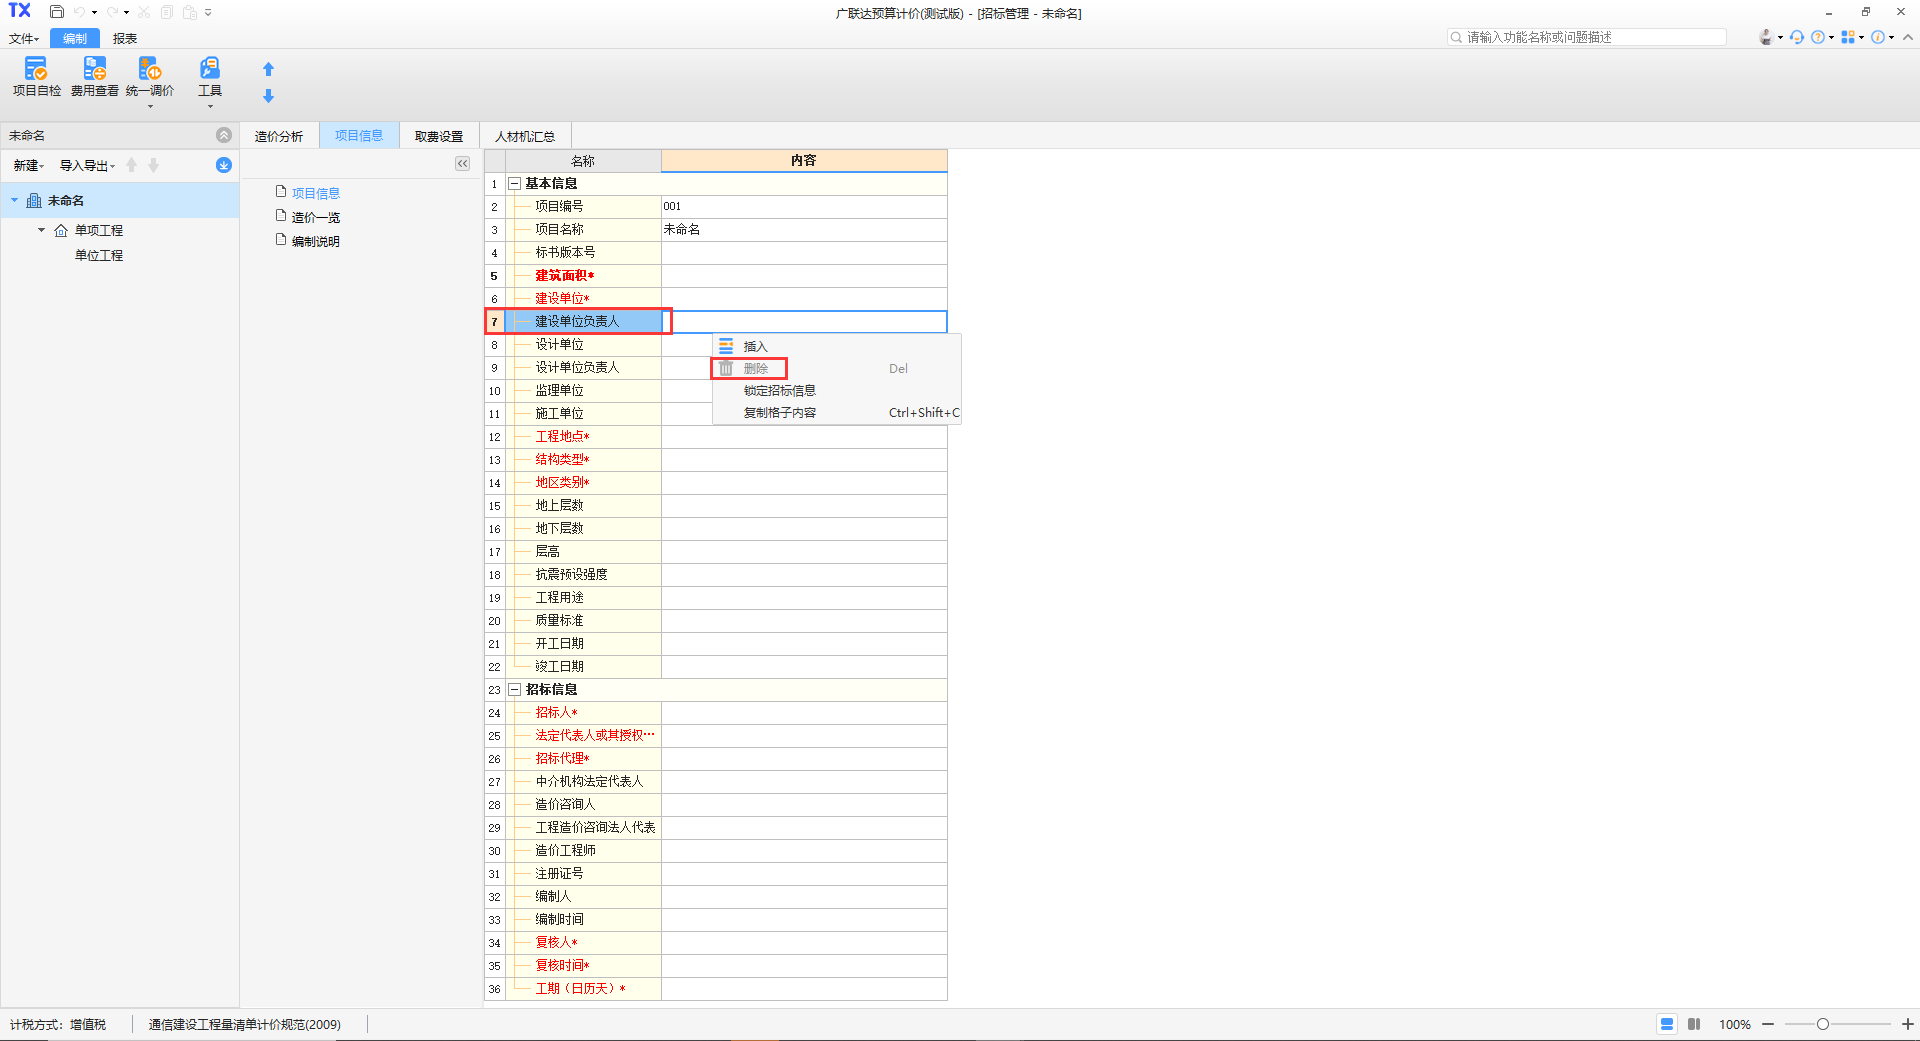1920x1041 pixels.
Task: Click the zoom slider handle in the status bar
Action: coord(1823,1024)
